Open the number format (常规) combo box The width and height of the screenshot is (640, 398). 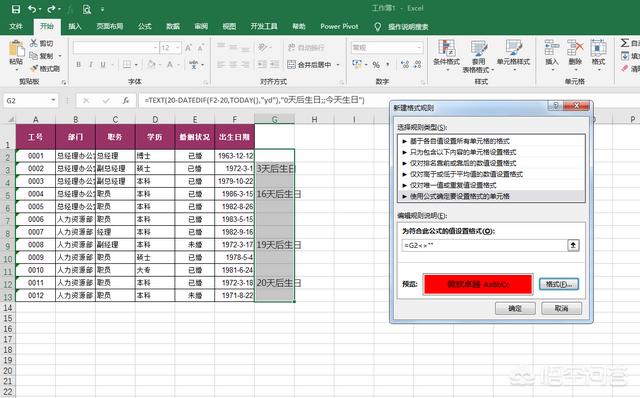pos(387,48)
